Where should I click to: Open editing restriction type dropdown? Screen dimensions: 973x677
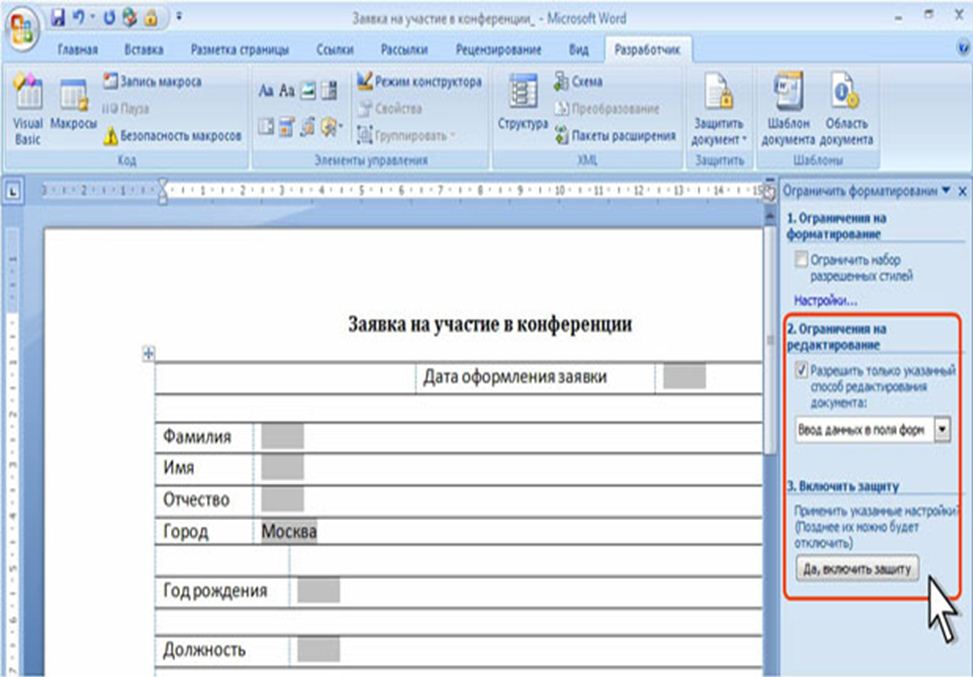pyautogui.click(x=942, y=429)
